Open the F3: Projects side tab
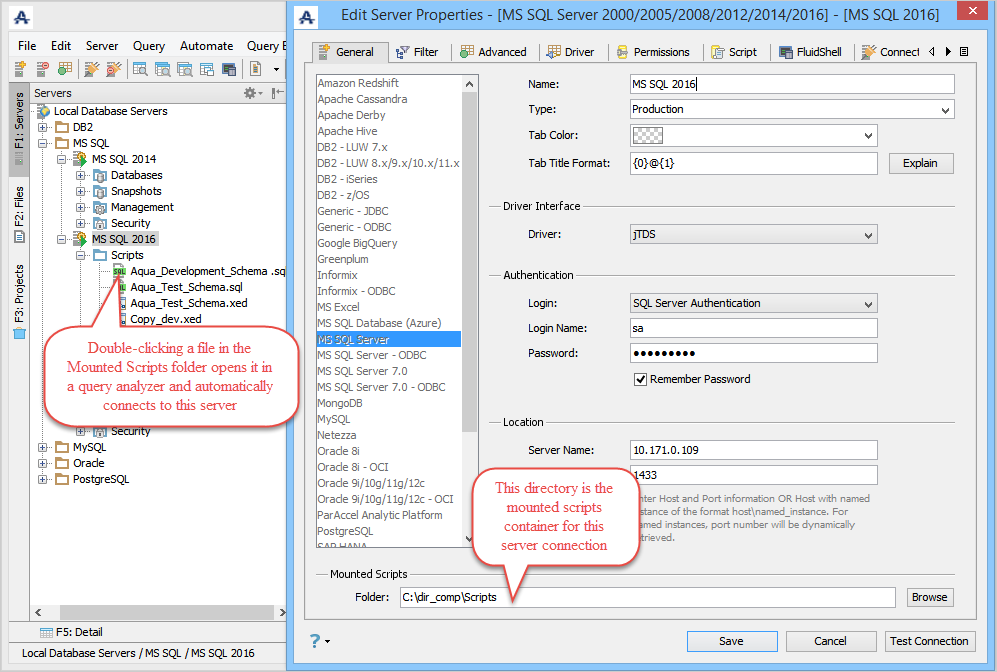 tap(19, 301)
